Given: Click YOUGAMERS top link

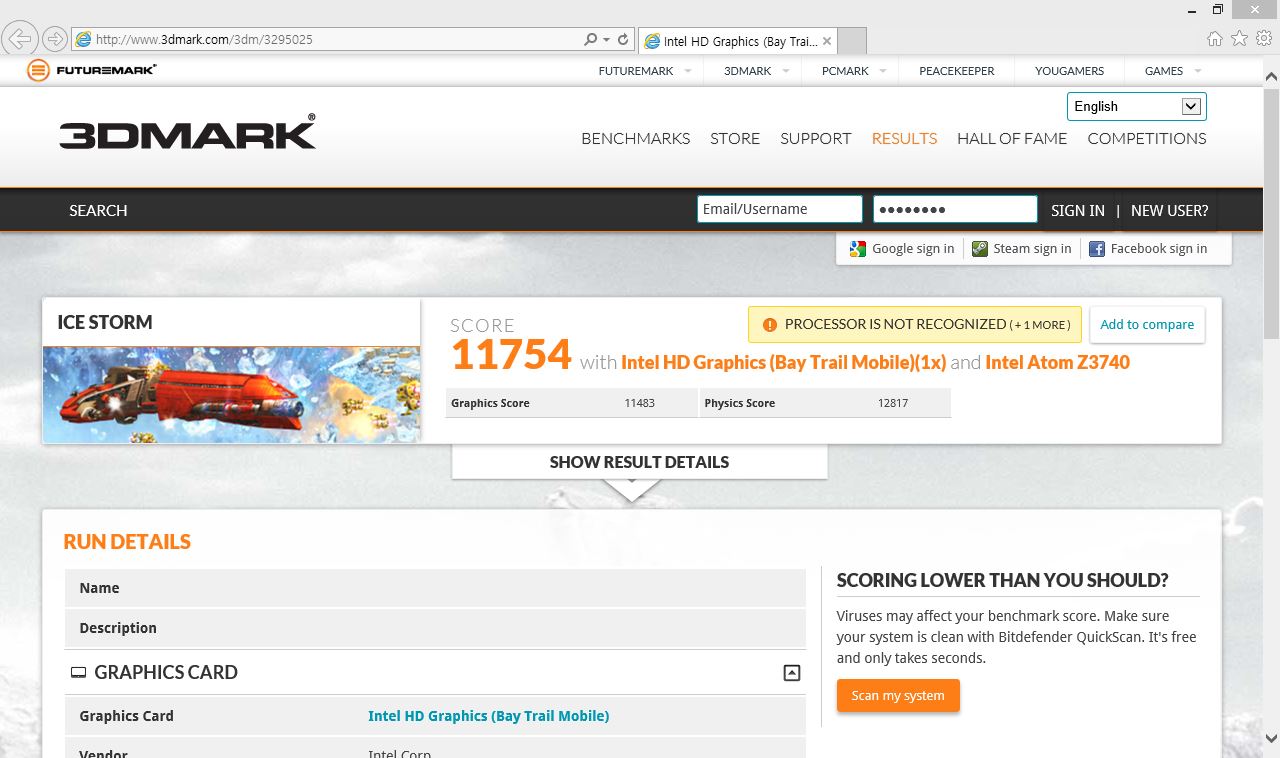Looking at the screenshot, I should tap(1070, 71).
